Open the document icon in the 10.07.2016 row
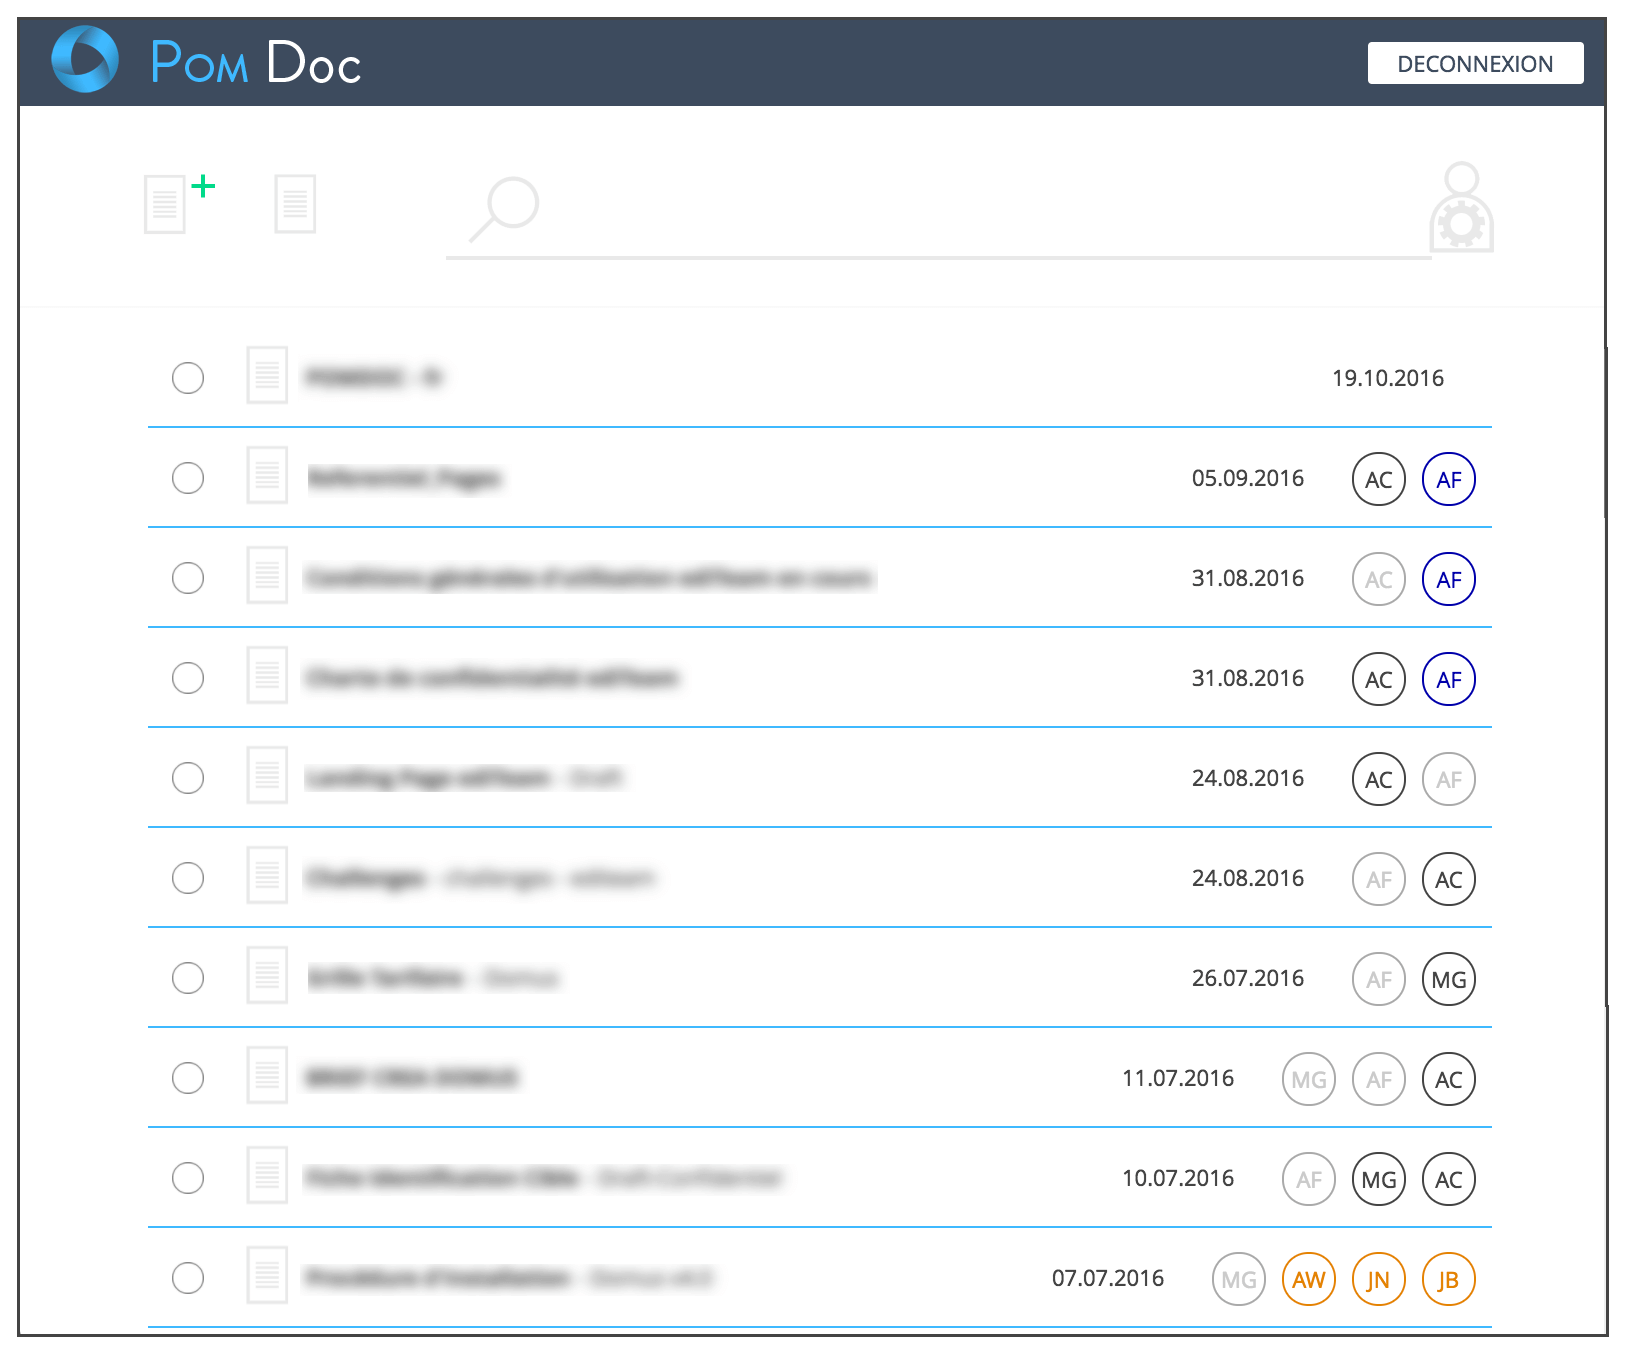Screen dimensions: 1626x1354 point(267,1176)
